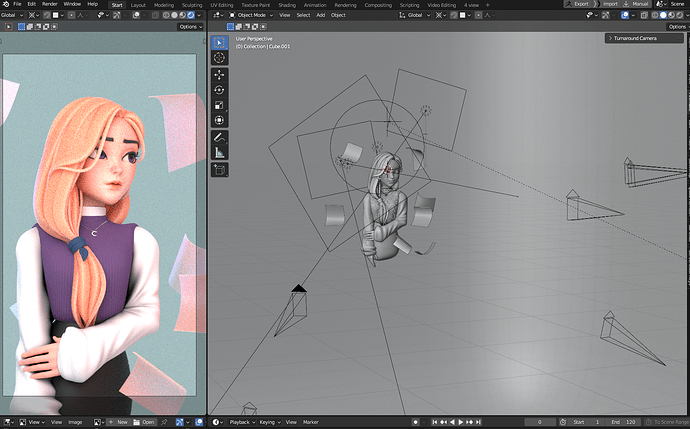This screenshot has height=429, width=690.
Task: Toggle X-ray display in the right viewport
Action: pyautogui.click(x=644, y=15)
